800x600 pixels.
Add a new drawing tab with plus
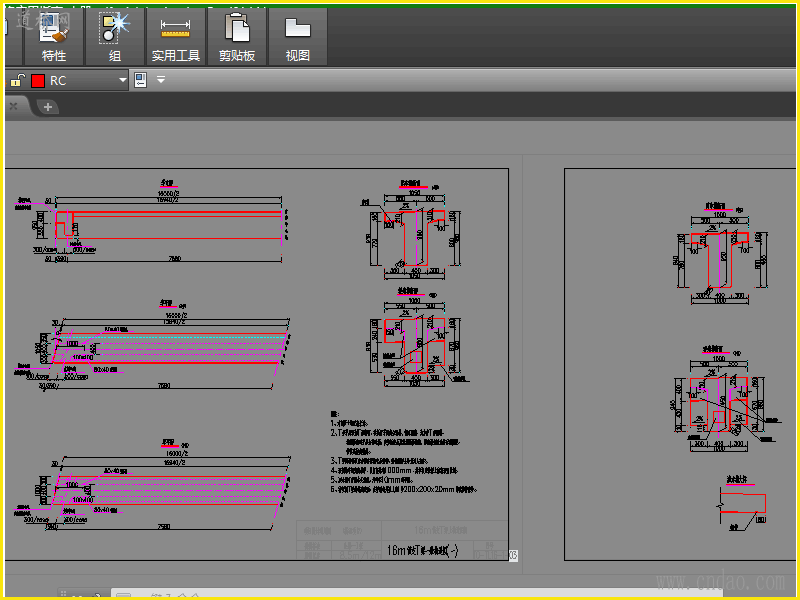pos(47,106)
